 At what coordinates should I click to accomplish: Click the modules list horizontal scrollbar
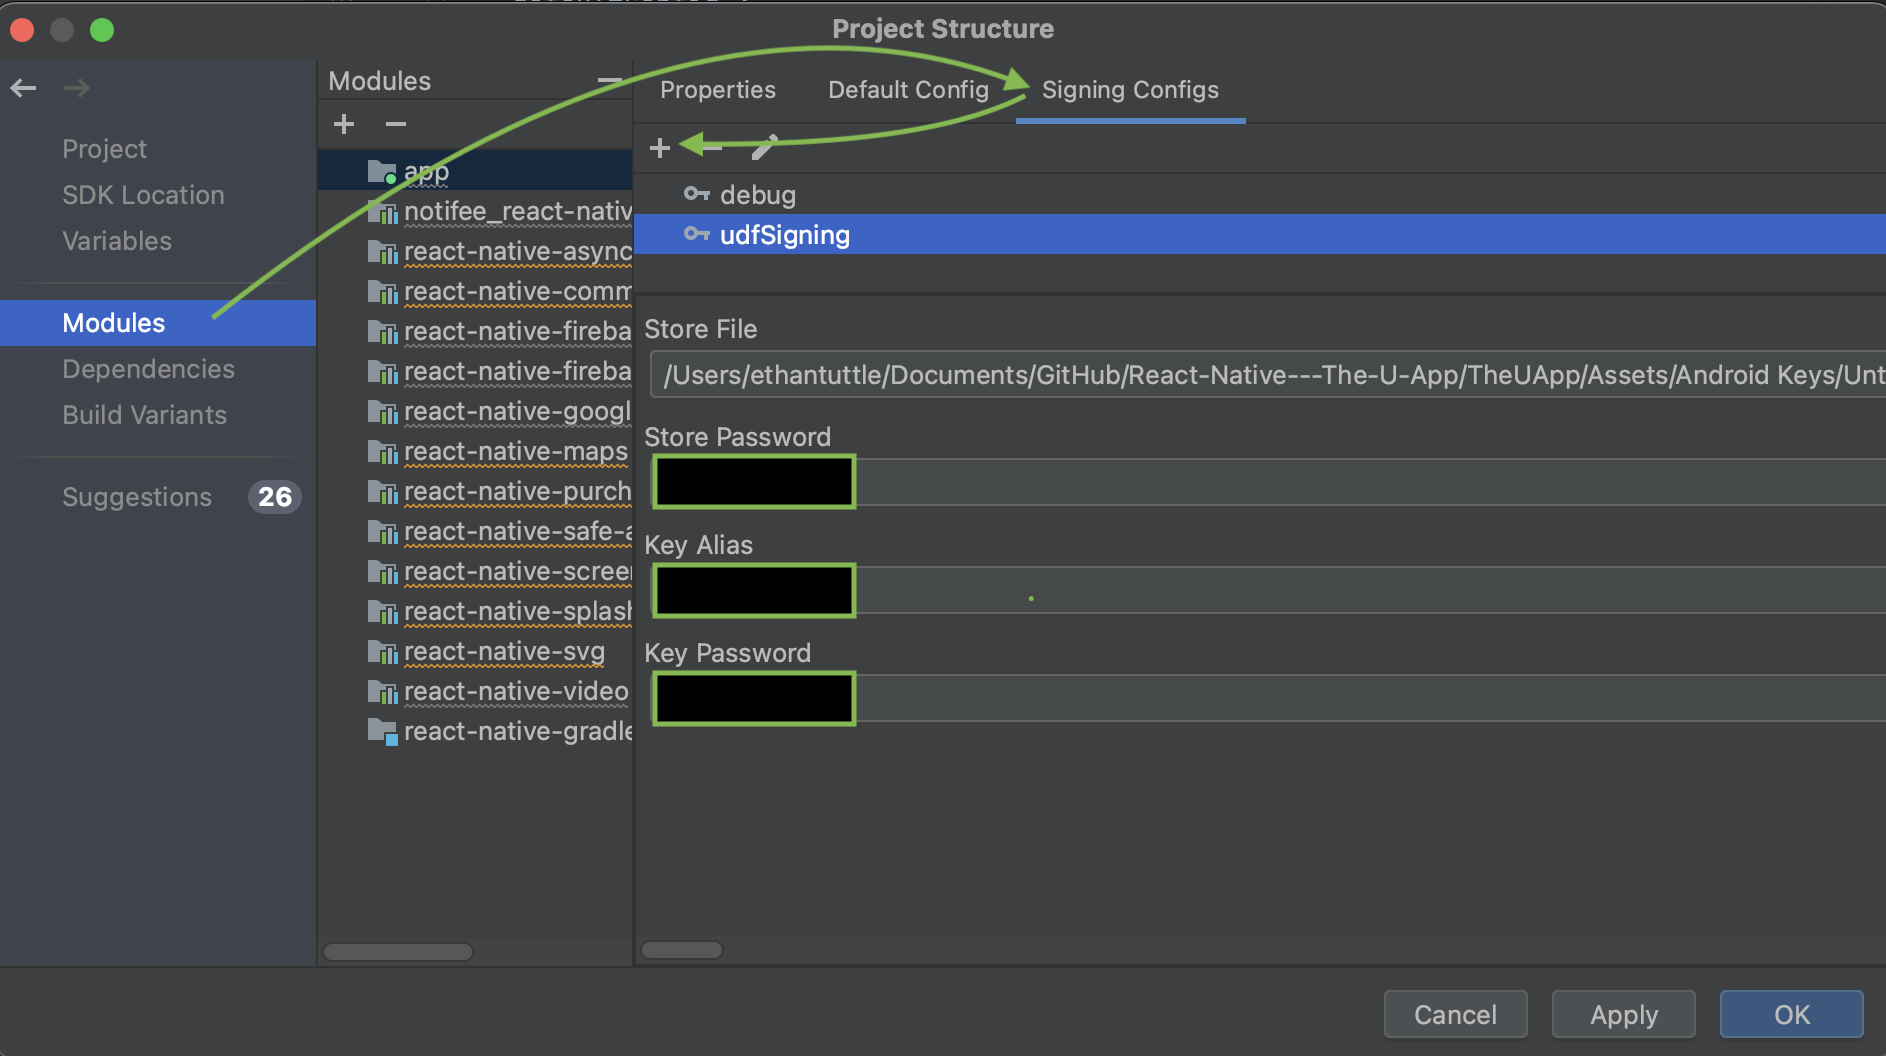tap(398, 952)
